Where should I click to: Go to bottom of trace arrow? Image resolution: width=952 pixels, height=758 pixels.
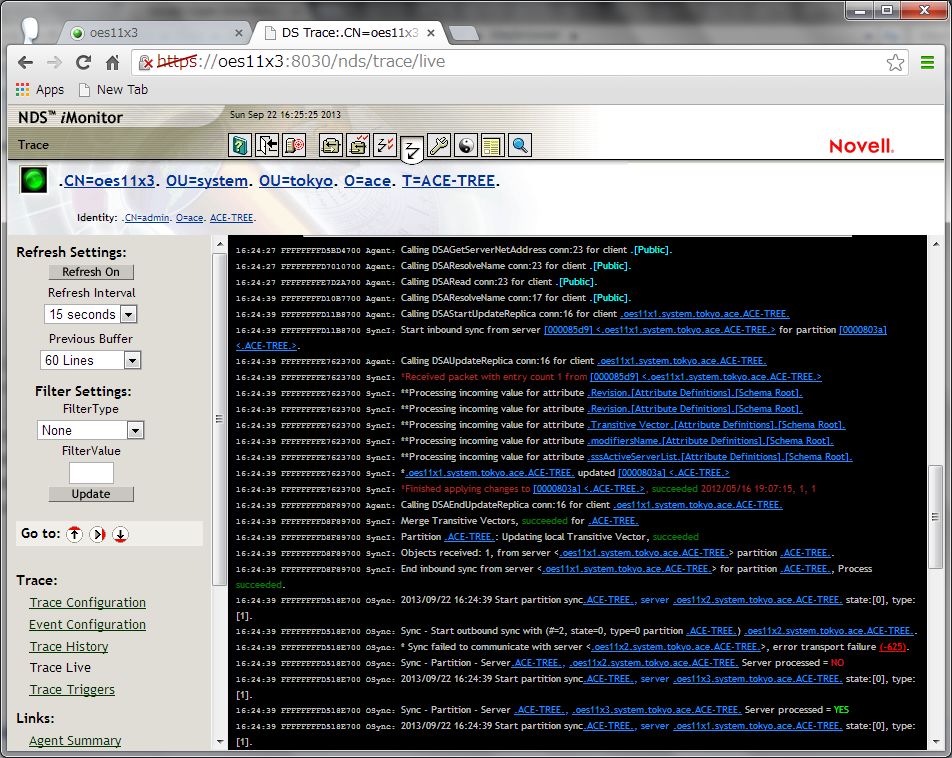pyautogui.click(x=120, y=534)
